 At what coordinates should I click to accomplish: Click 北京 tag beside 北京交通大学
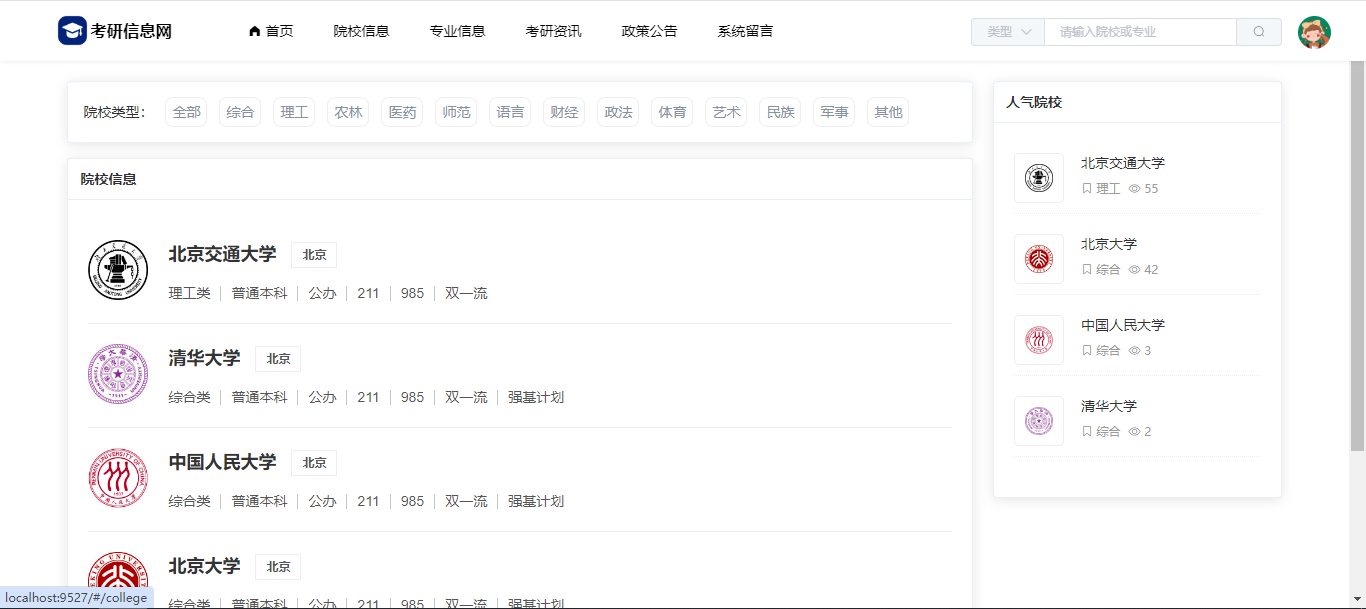click(314, 255)
